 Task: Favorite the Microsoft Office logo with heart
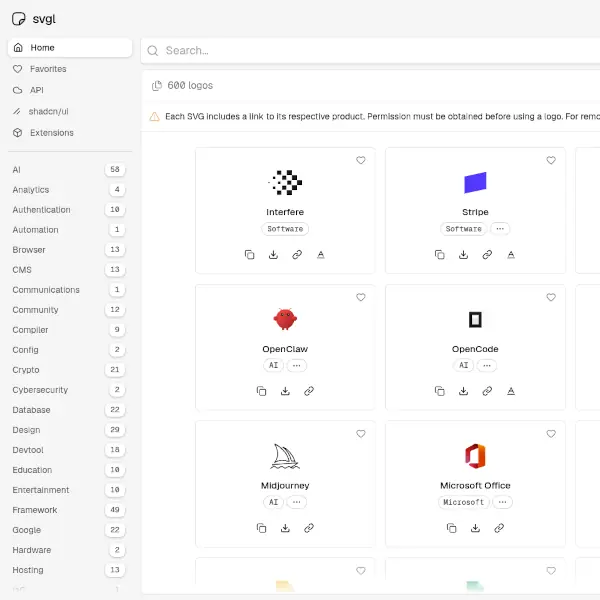551,434
